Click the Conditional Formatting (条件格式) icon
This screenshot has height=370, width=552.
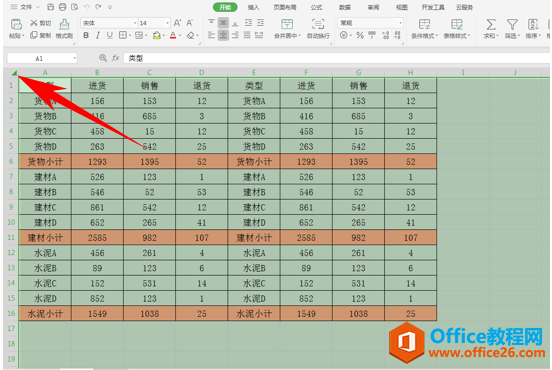click(424, 24)
